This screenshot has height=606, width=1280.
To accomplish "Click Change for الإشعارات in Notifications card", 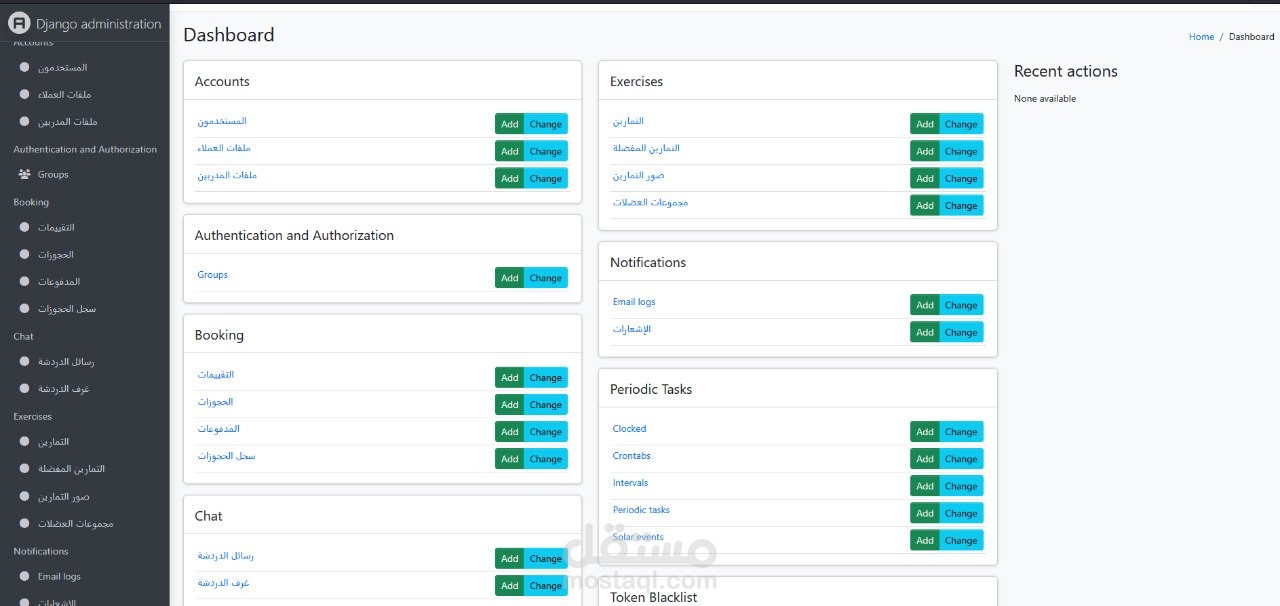I will [961, 332].
